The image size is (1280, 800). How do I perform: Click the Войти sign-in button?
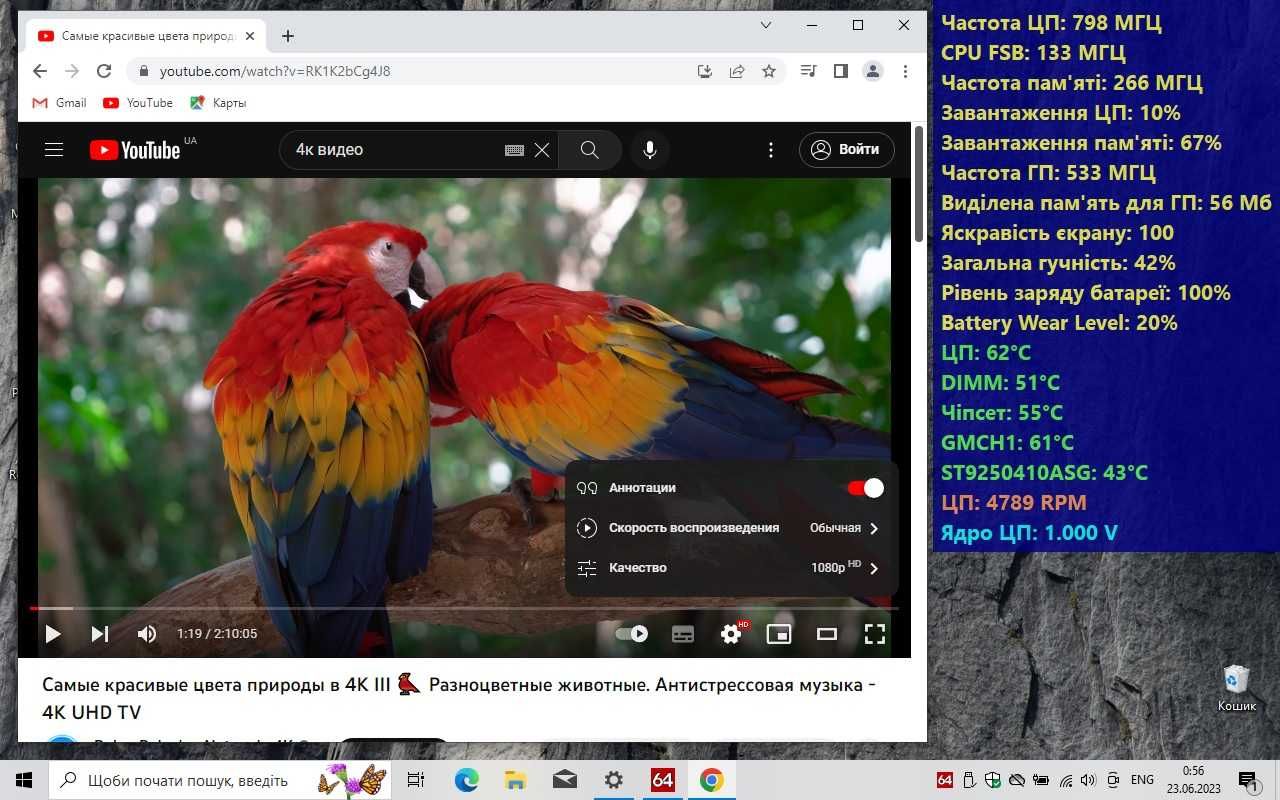846,150
